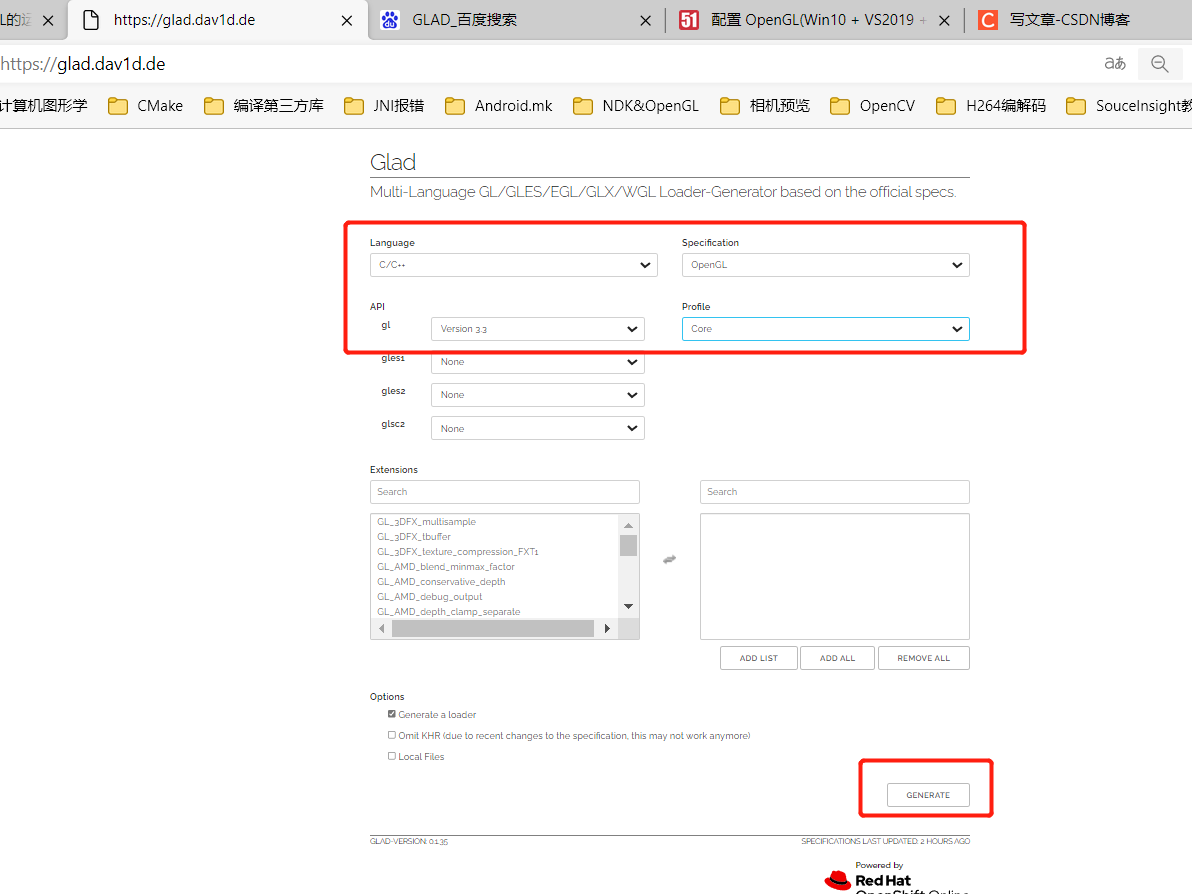Click the extensions list scroll left arrow
Screen dimensions: 1192x894
[x=382, y=629]
